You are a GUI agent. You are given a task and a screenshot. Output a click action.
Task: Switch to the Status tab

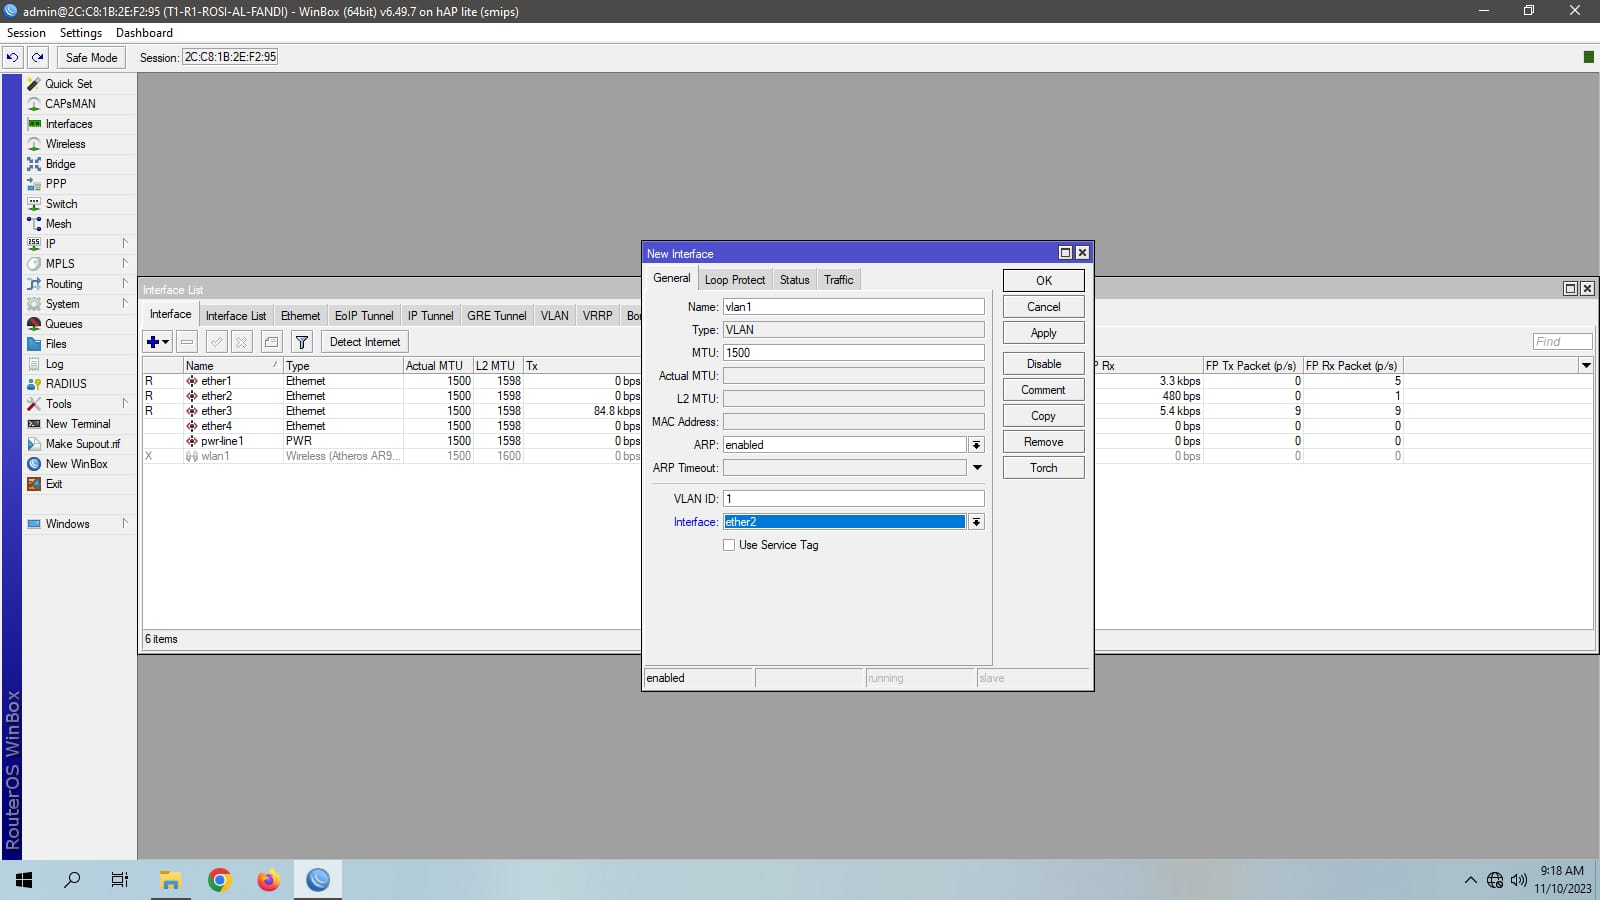[x=795, y=280]
